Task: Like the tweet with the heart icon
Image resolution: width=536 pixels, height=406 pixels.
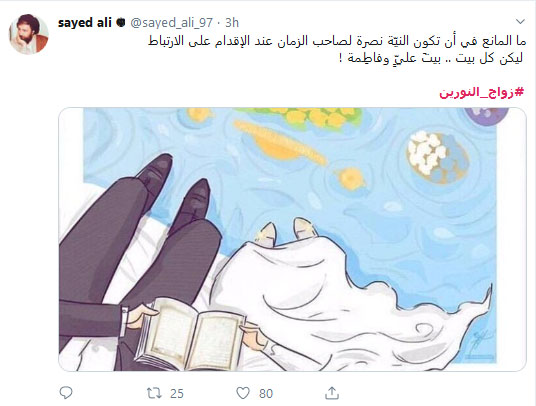Action: [243, 393]
